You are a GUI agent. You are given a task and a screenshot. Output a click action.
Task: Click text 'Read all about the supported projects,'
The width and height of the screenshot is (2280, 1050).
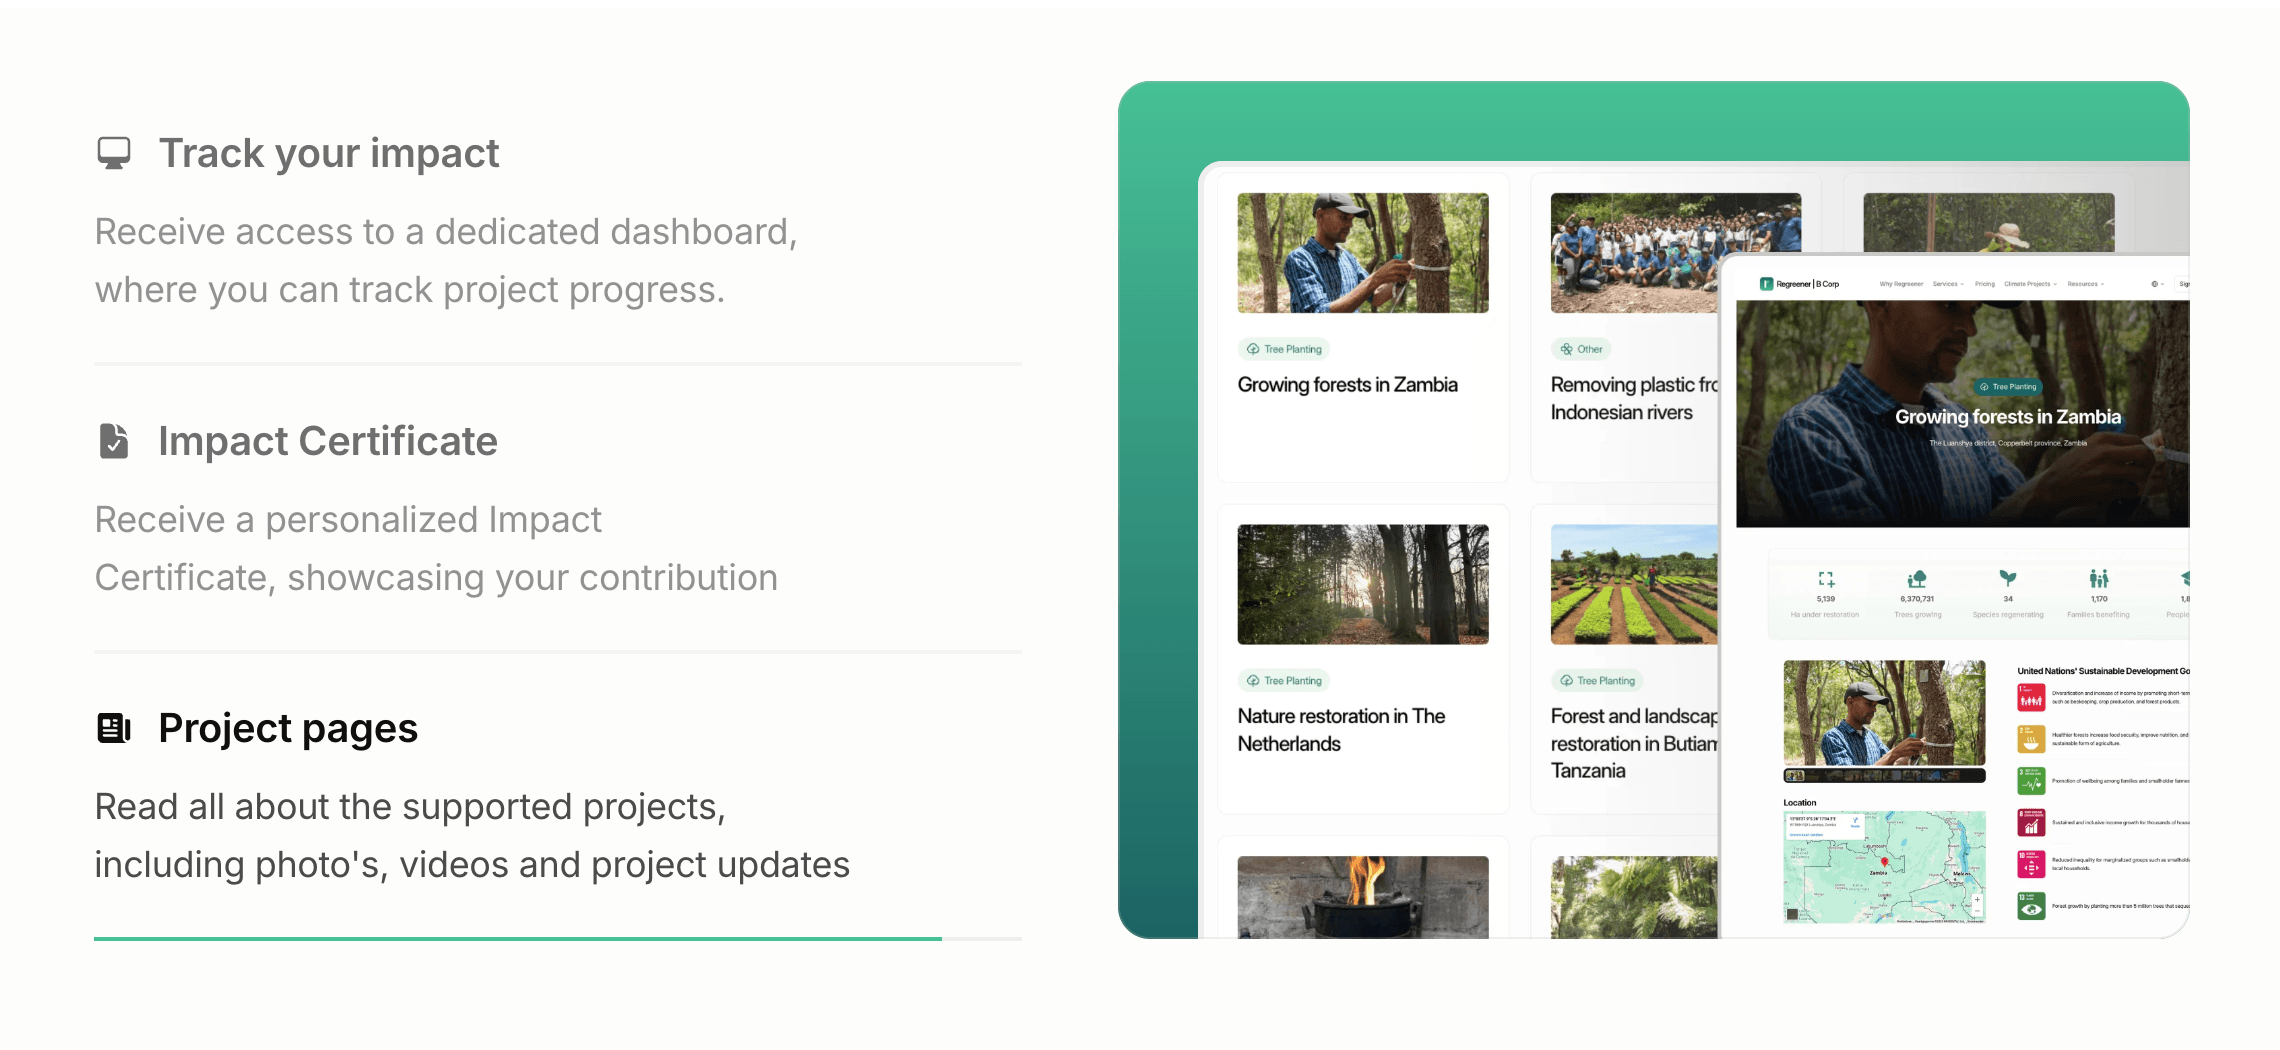point(410,807)
